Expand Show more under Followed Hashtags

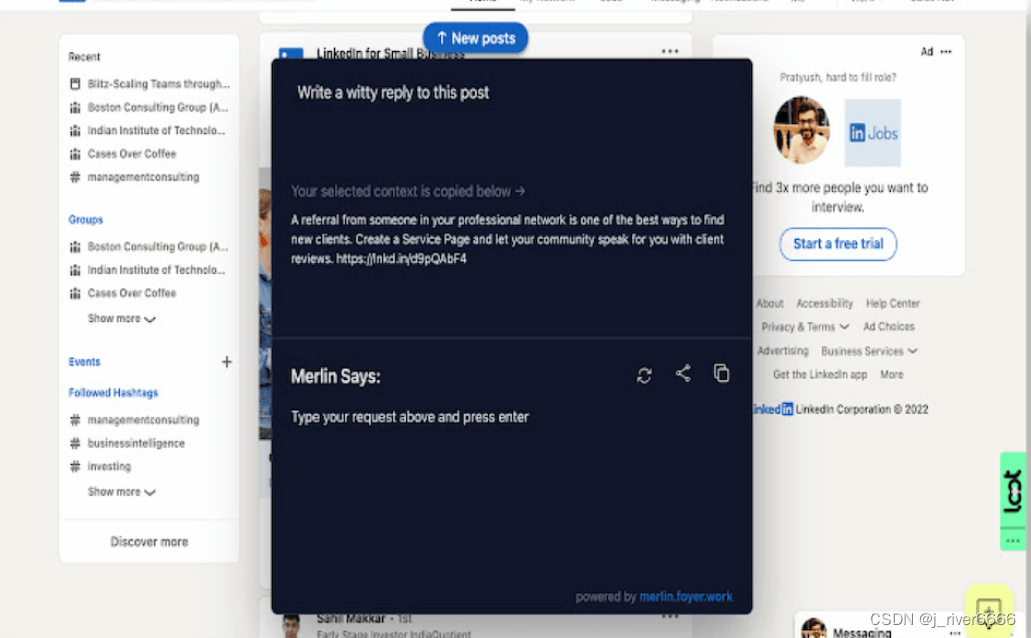[121, 492]
